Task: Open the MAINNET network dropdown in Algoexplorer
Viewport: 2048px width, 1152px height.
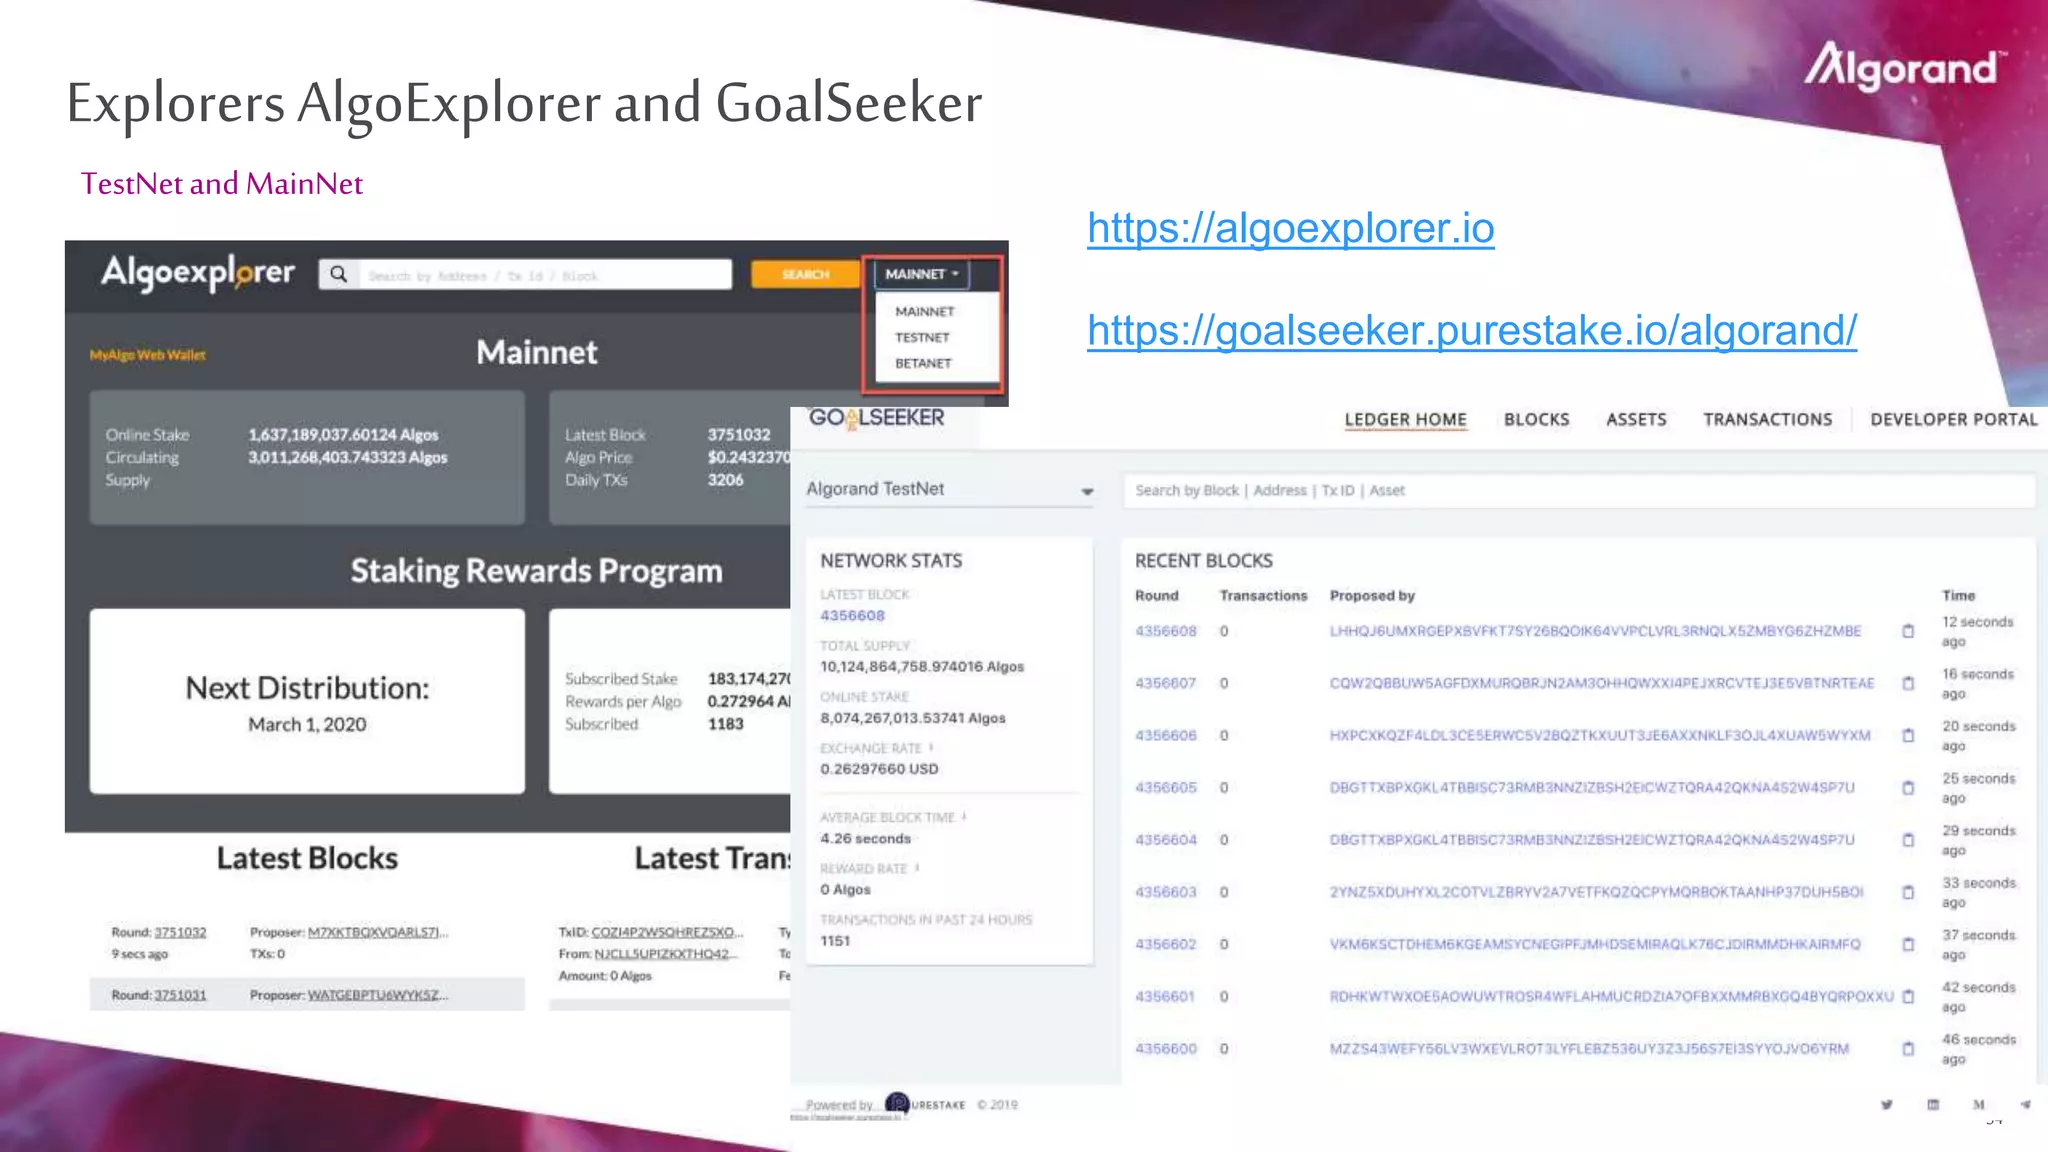Action: click(x=921, y=274)
